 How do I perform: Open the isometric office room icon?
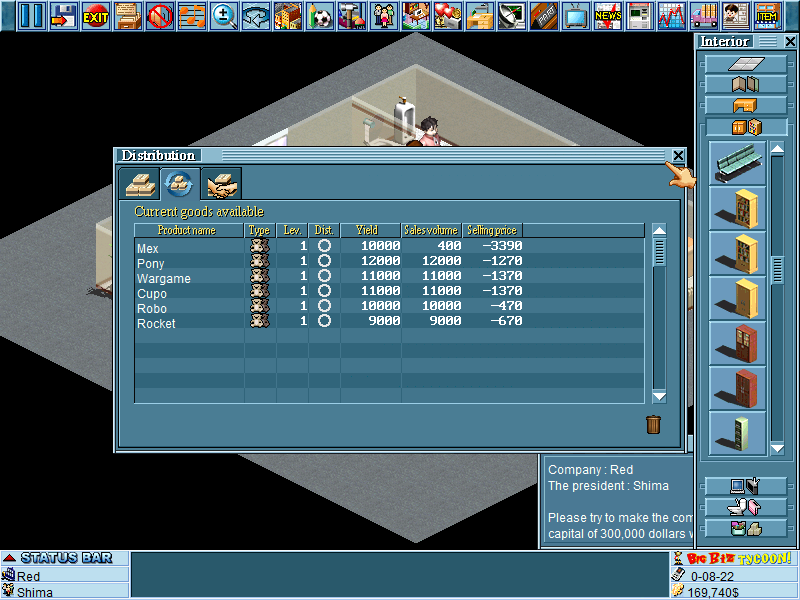point(416,16)
